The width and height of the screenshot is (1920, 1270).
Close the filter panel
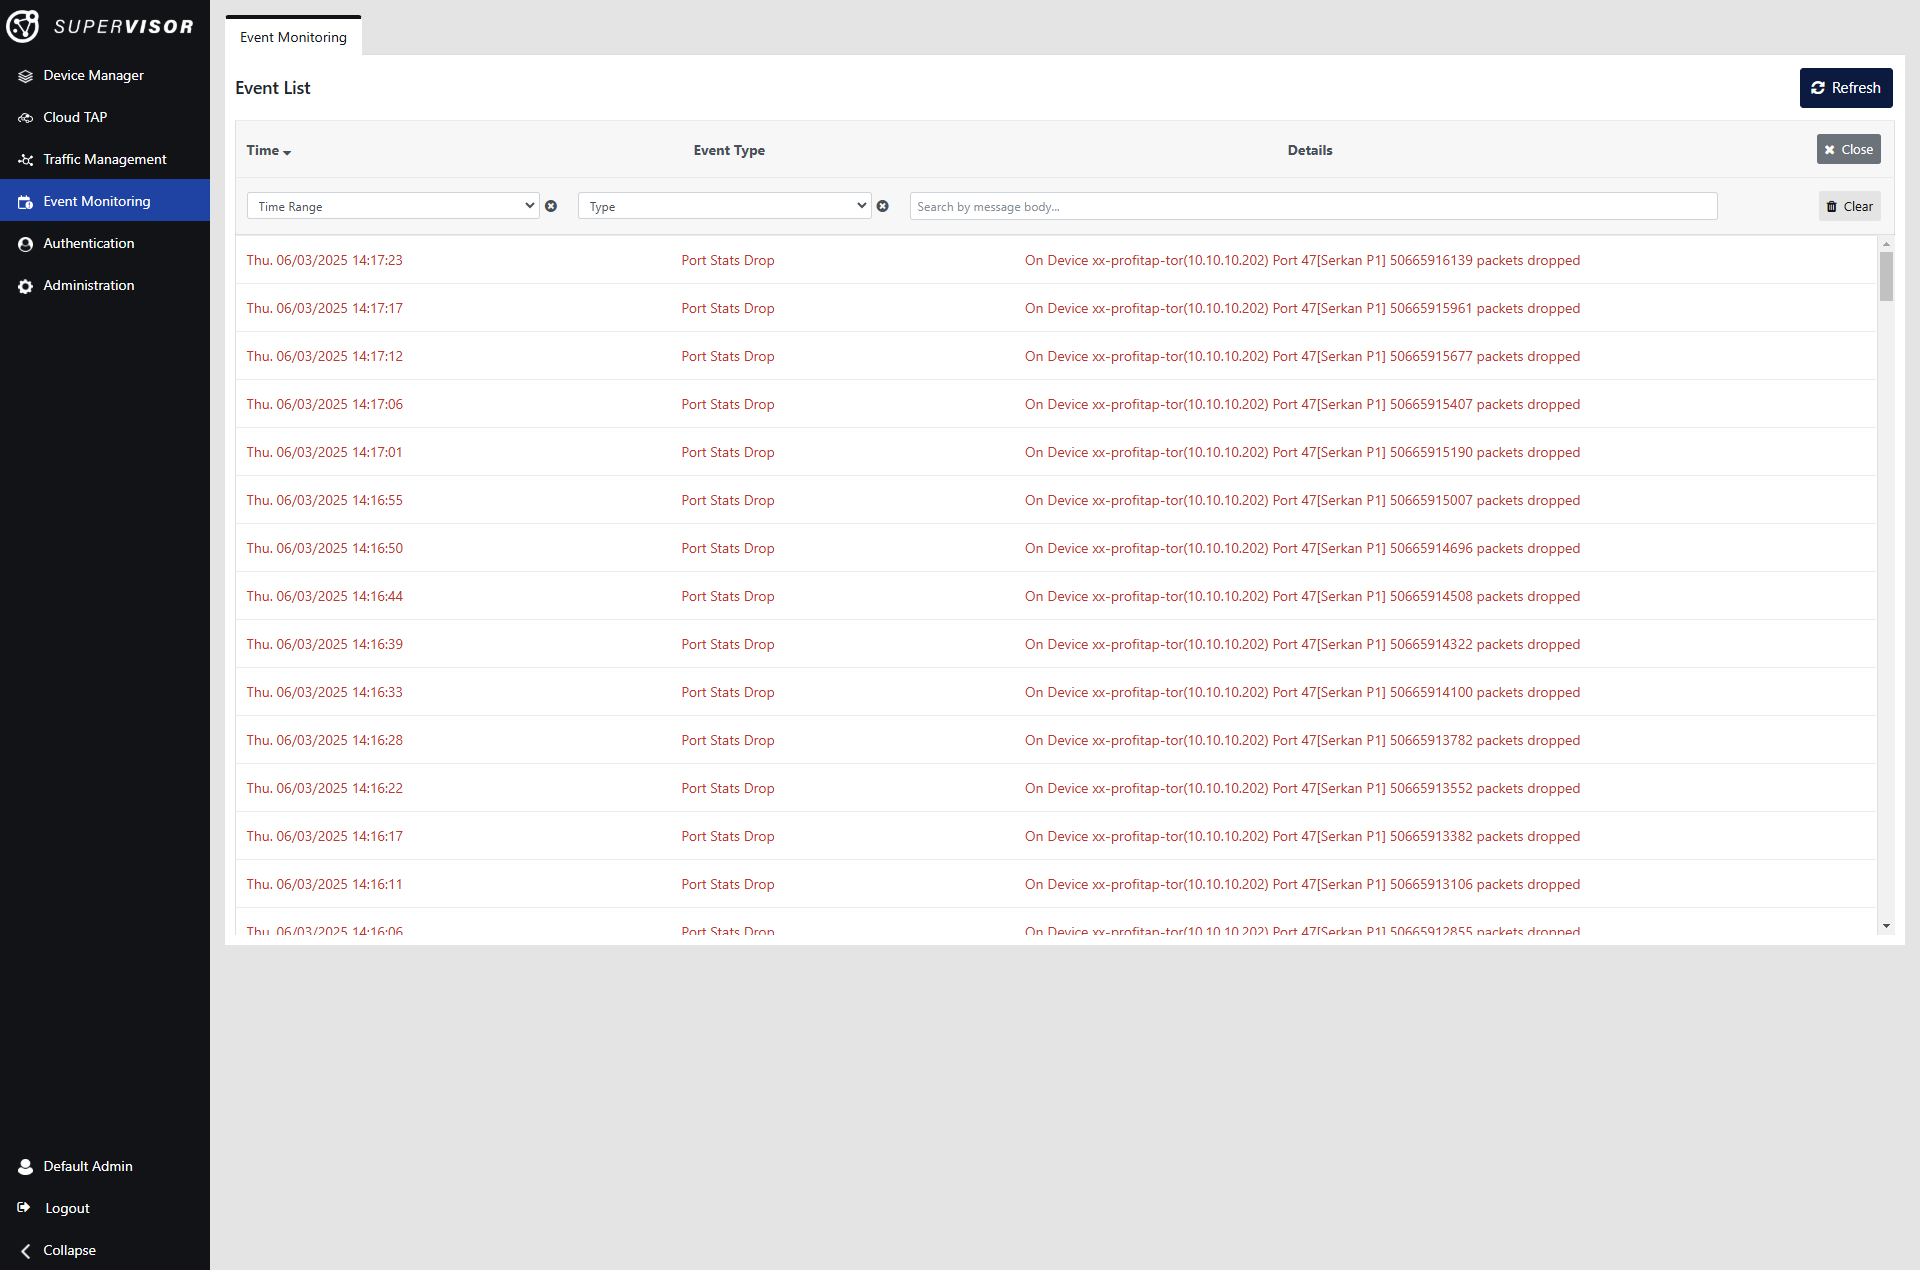click(1847, 149)
